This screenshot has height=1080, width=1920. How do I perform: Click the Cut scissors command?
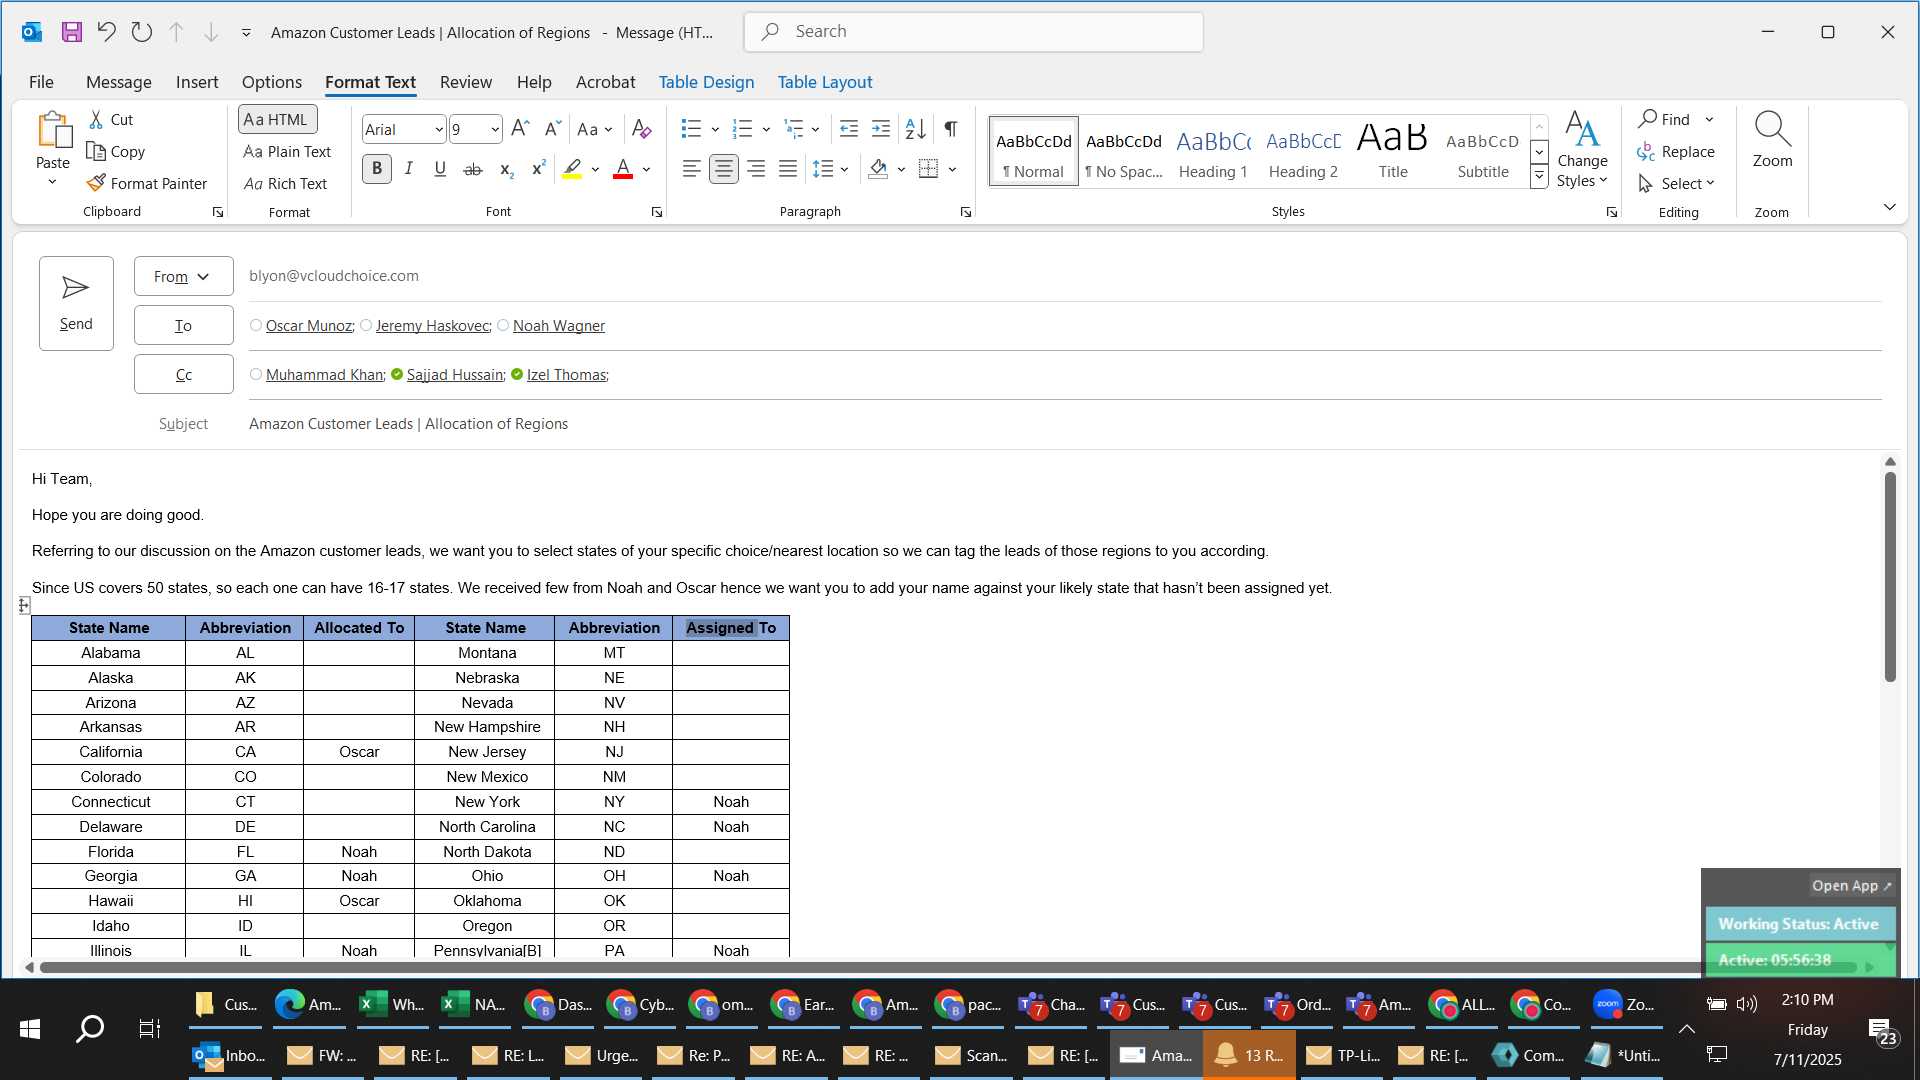pos(111,119)
